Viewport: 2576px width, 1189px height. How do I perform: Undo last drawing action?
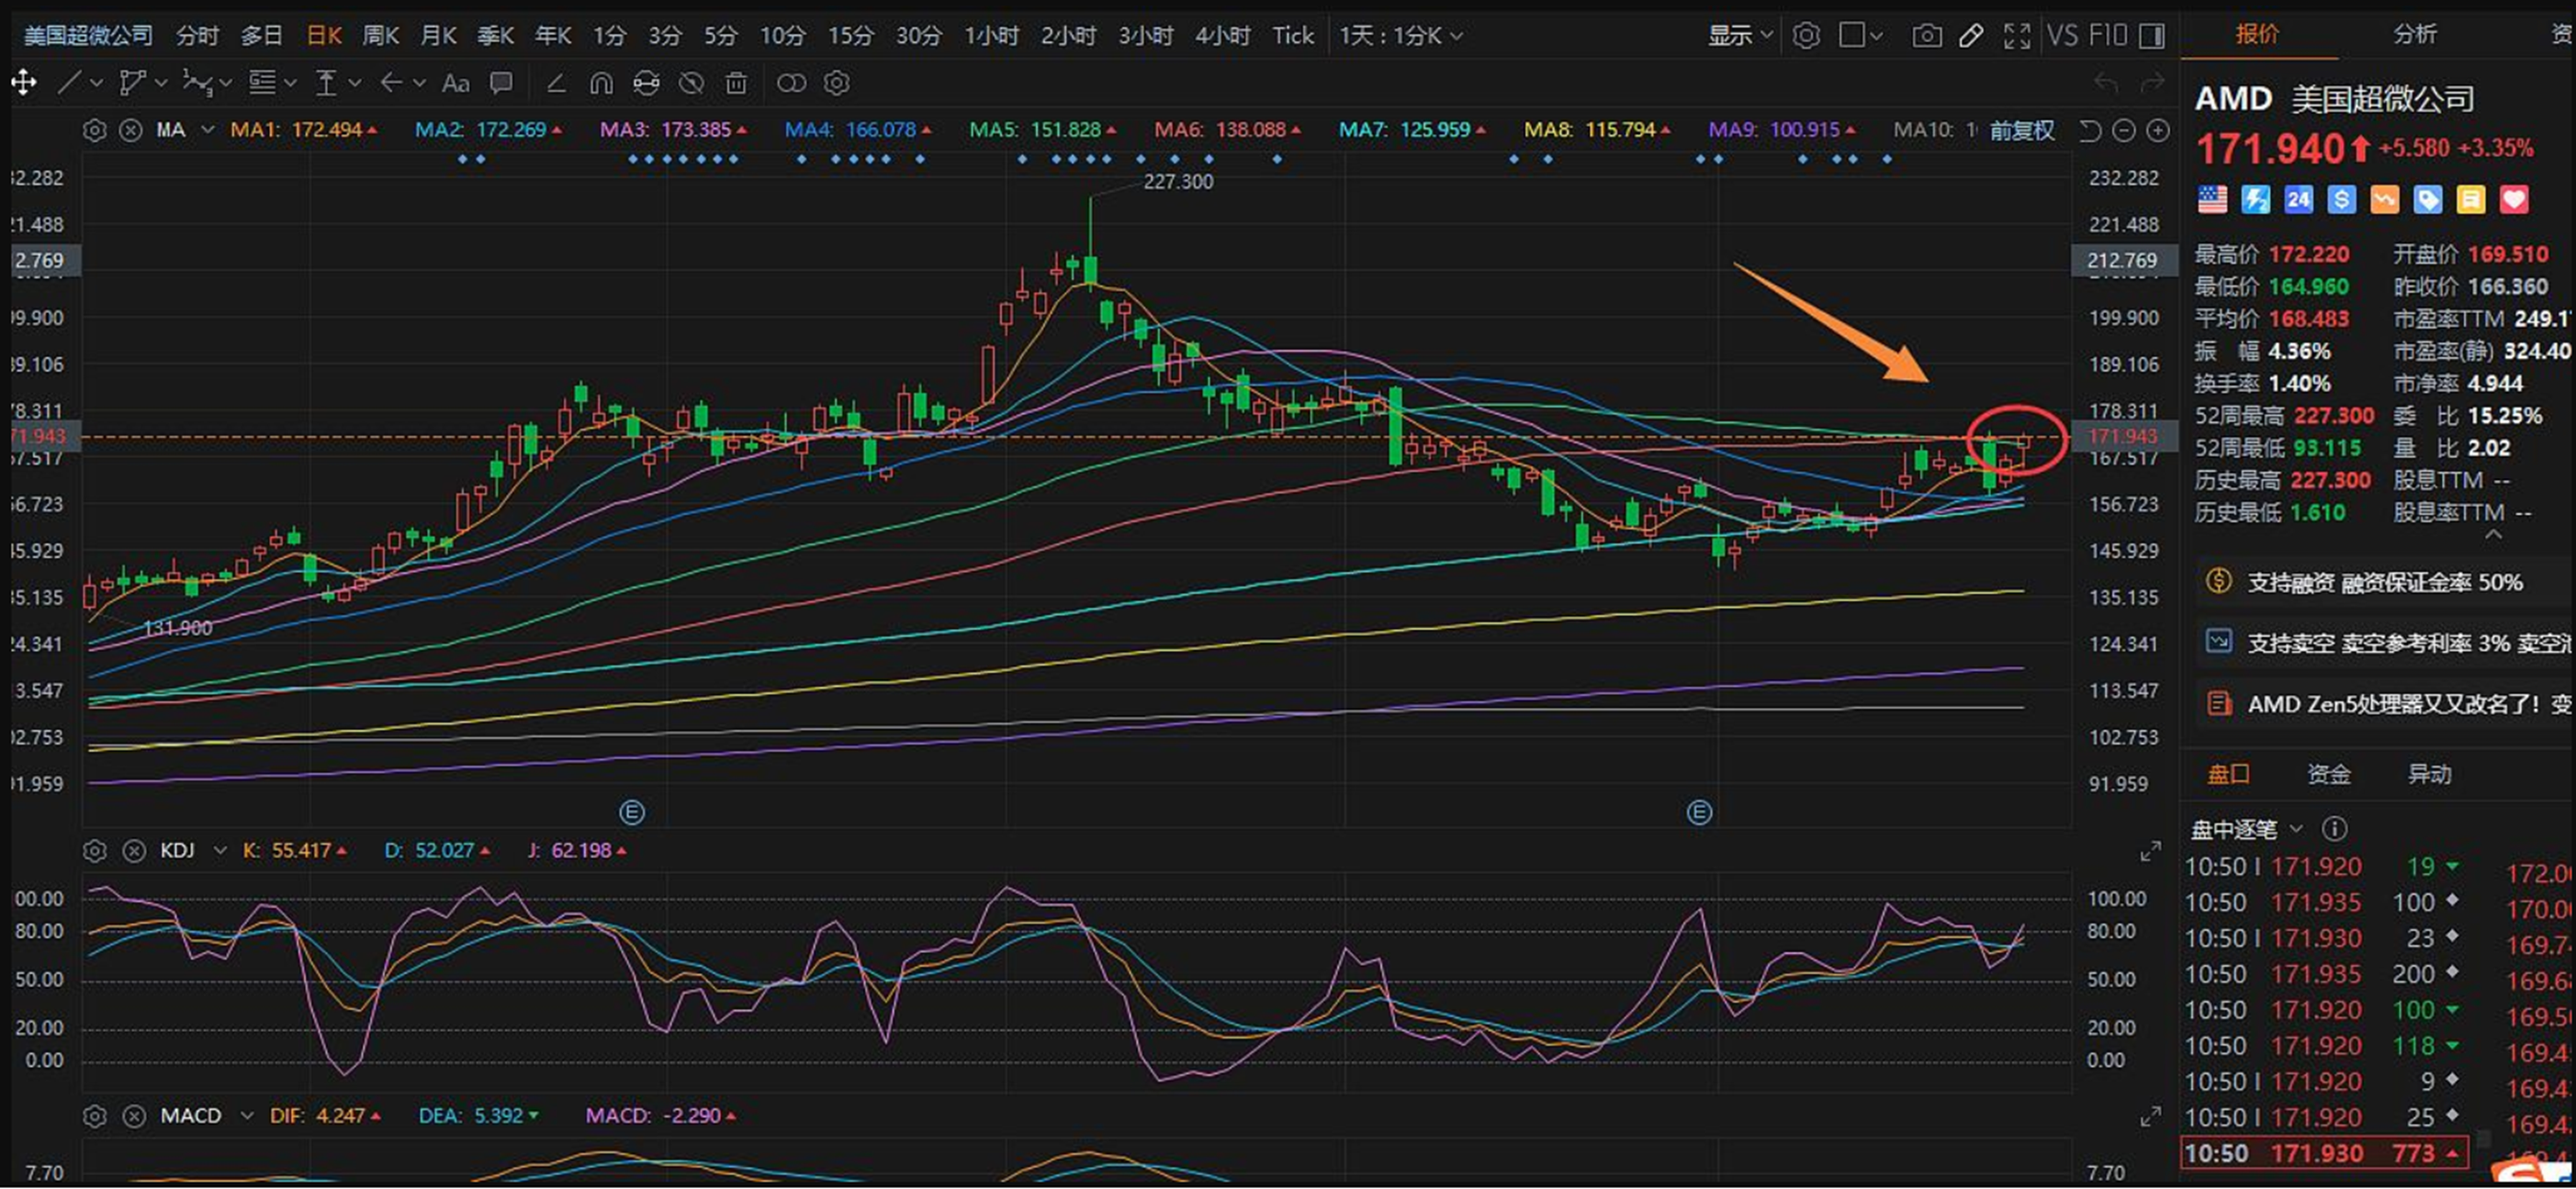(x=2106, y=83)
